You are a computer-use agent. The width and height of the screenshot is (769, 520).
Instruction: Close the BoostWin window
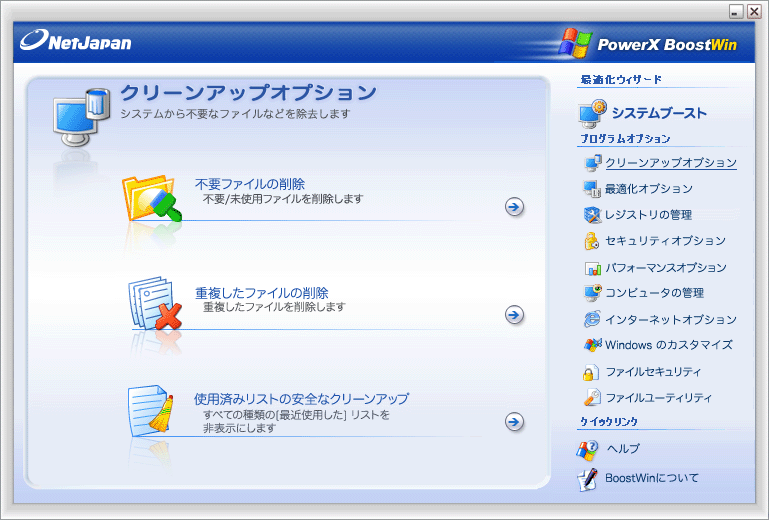click(x=754, y=11)
